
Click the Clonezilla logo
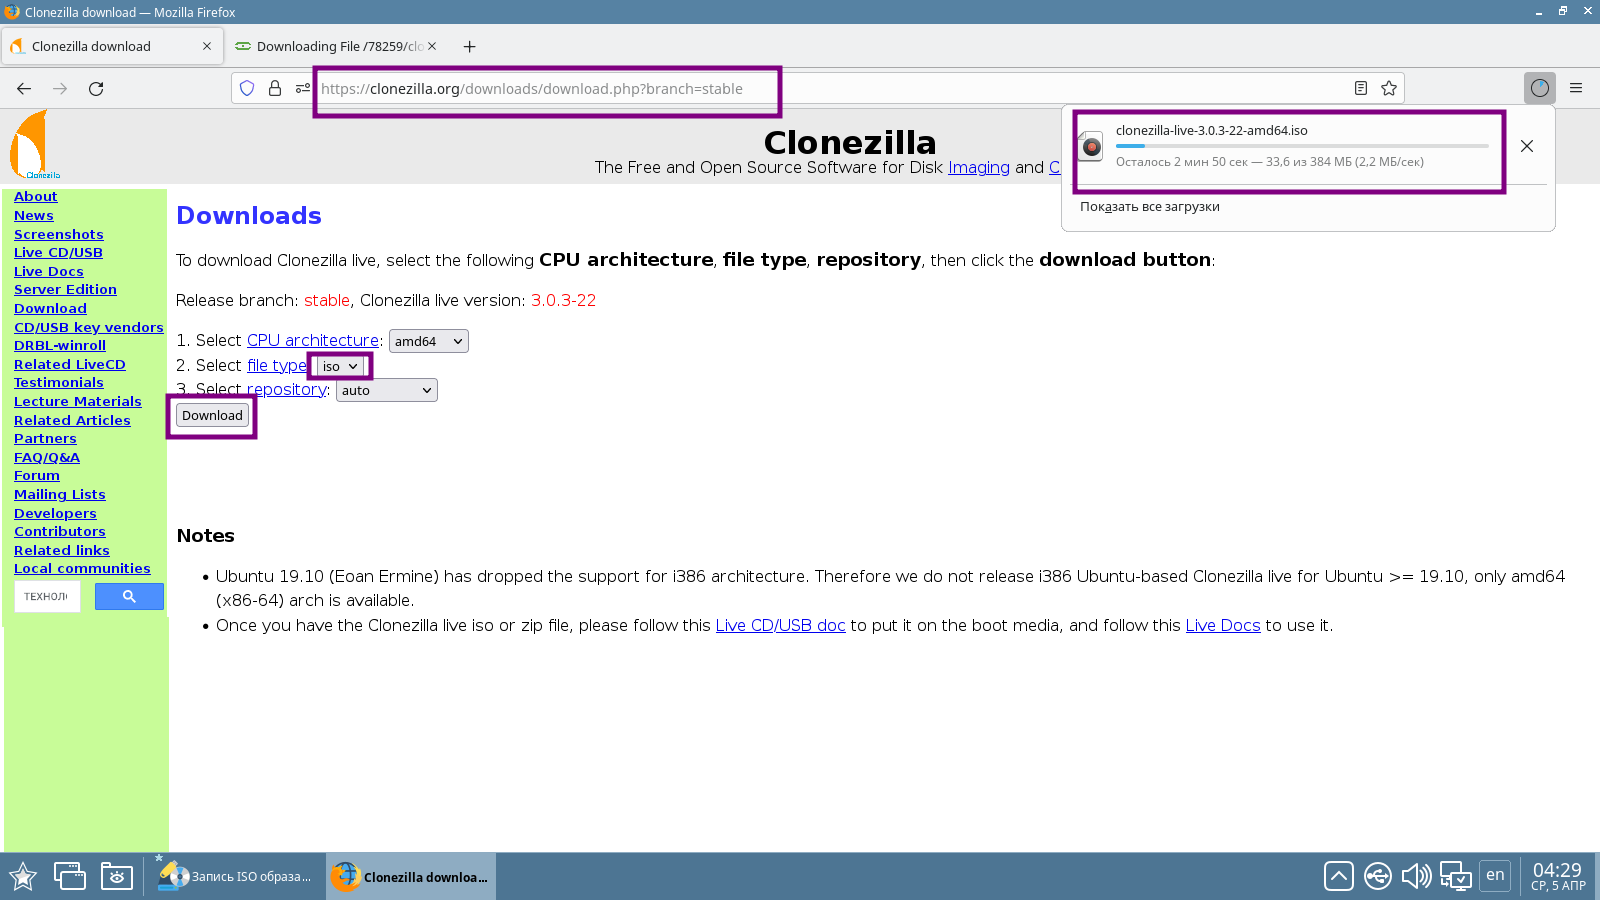34,145
